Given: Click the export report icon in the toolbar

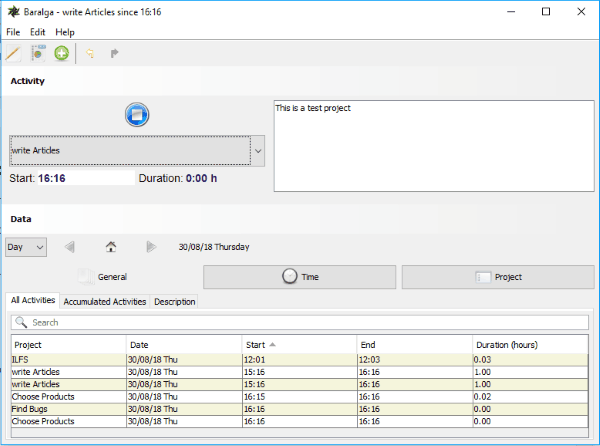Looking at the screenshot, I should [38, 53].
